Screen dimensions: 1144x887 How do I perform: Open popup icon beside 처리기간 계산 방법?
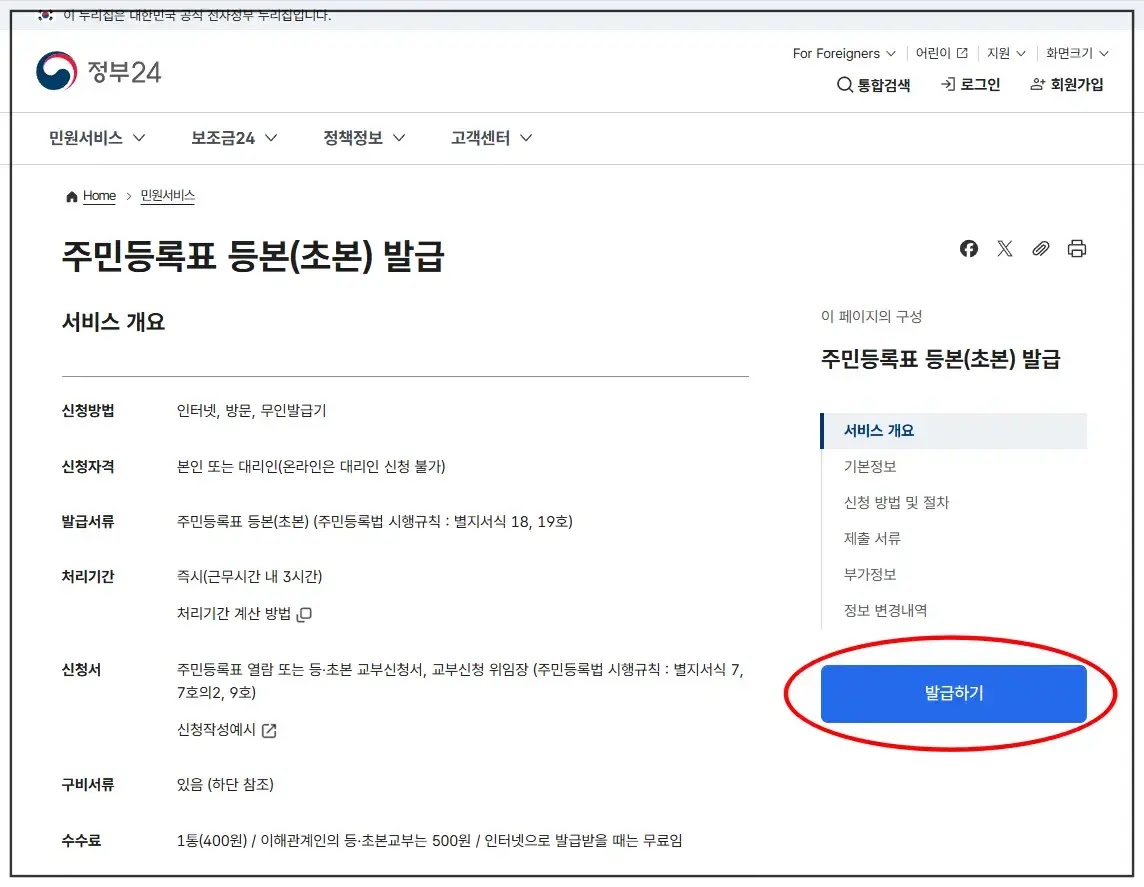pyautogui.click(x=304, y=614)
